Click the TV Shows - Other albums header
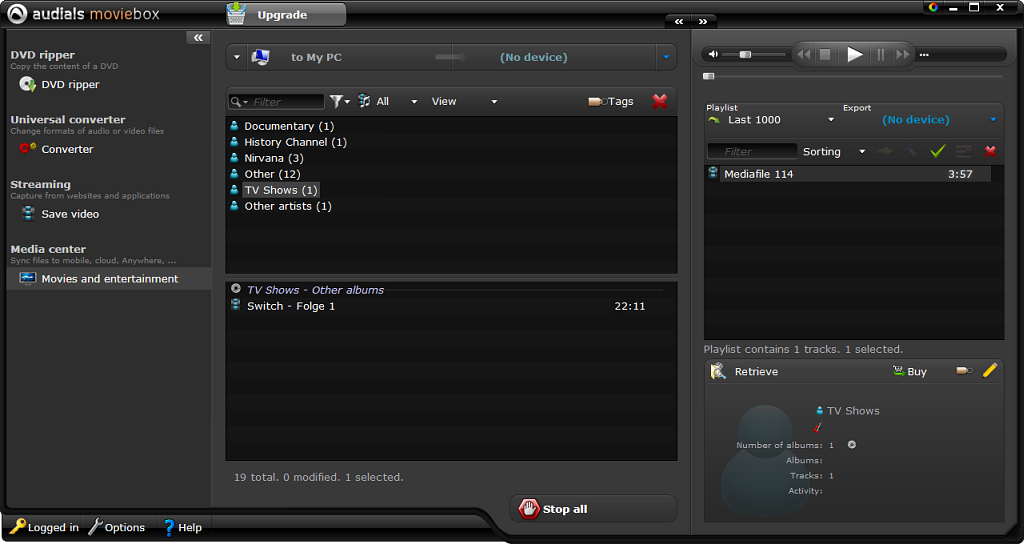Image resolution: width=1024 pixels, height=544 pixels. click(x=315, y=290)
